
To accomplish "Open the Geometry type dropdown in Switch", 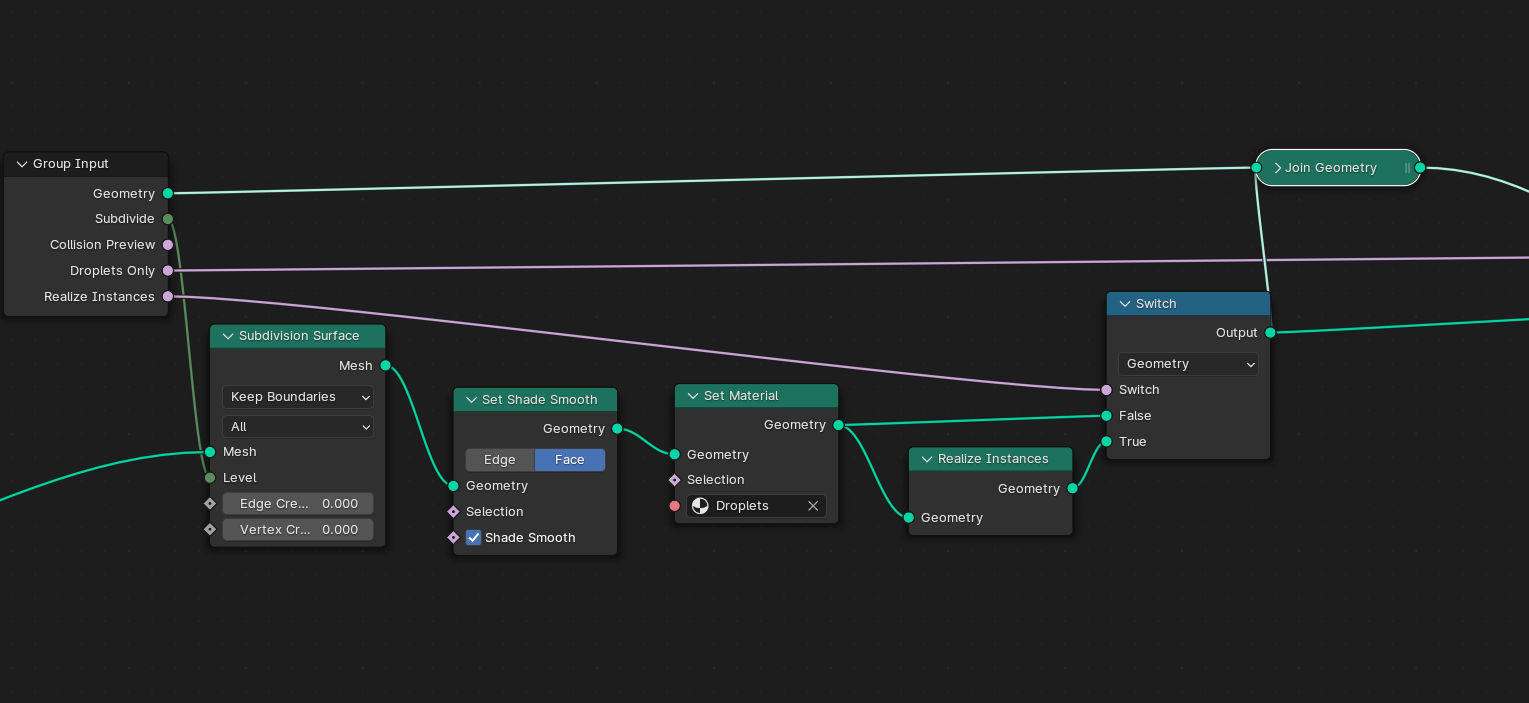I will click(1188, 364).
